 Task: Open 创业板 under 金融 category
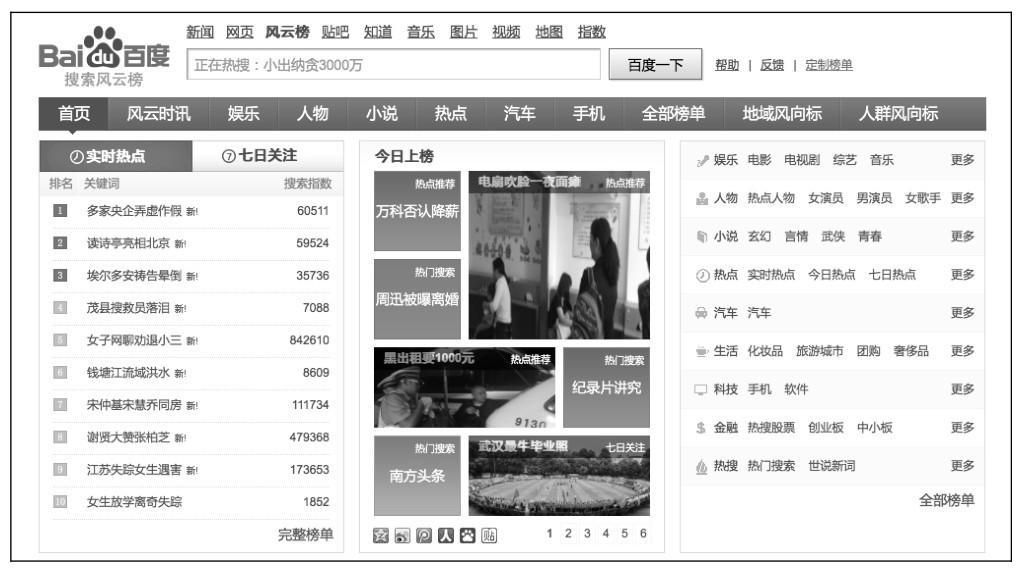(x=826, y=428)
